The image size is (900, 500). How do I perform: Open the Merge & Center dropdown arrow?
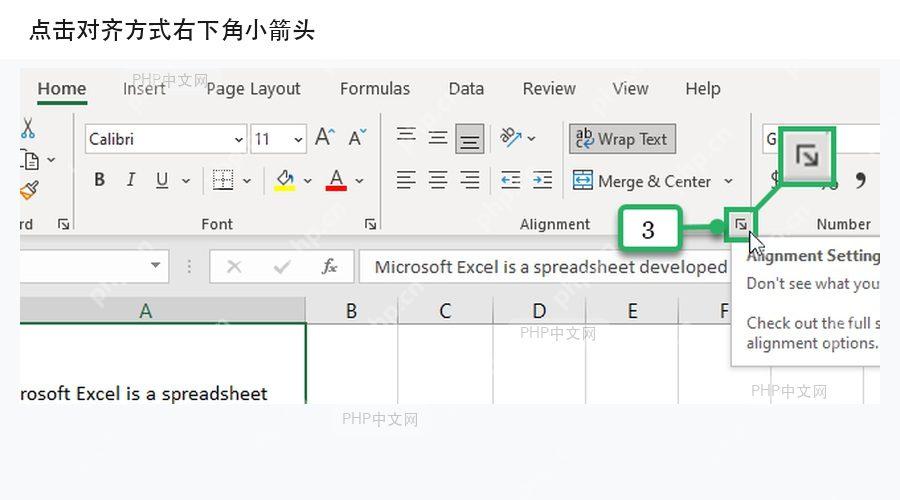tap(728, 181)
